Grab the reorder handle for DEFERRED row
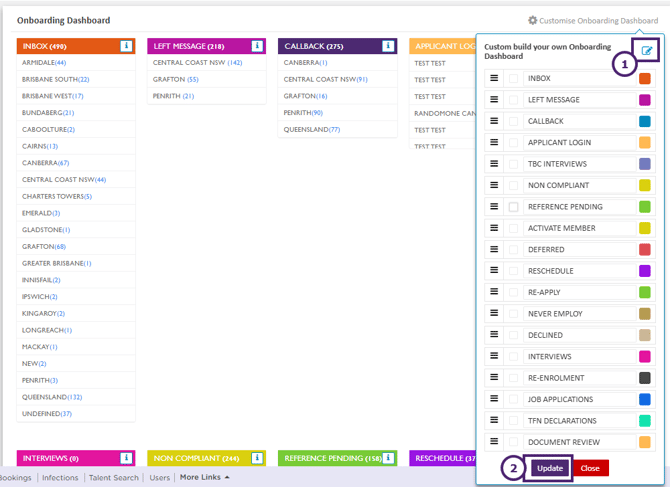 494,249
